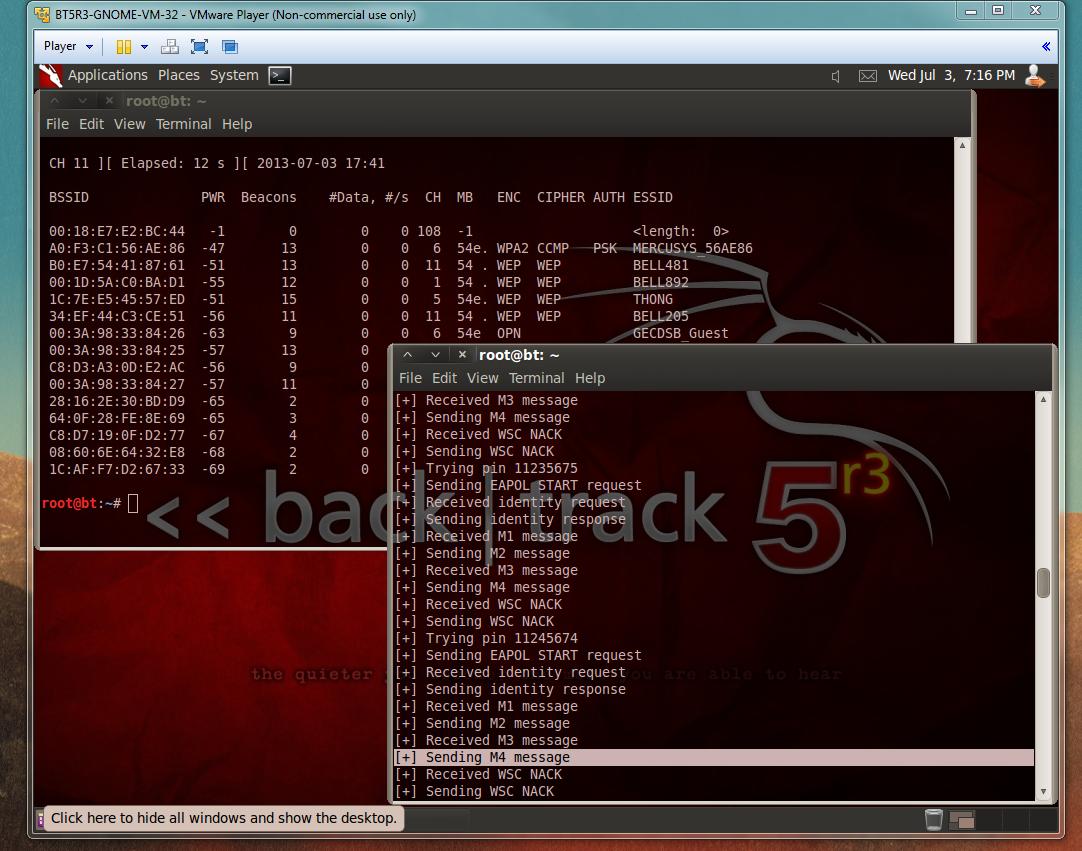Click the volume speaker icon in panel
The image size is (1082, 851).
pyautogui.click(x=836, y=76)
